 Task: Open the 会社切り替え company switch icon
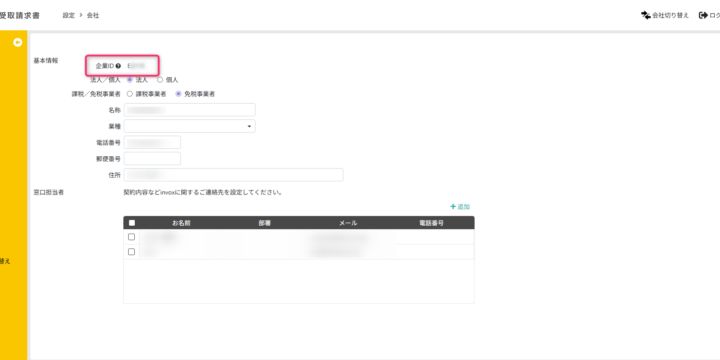(x=646, y=15)
